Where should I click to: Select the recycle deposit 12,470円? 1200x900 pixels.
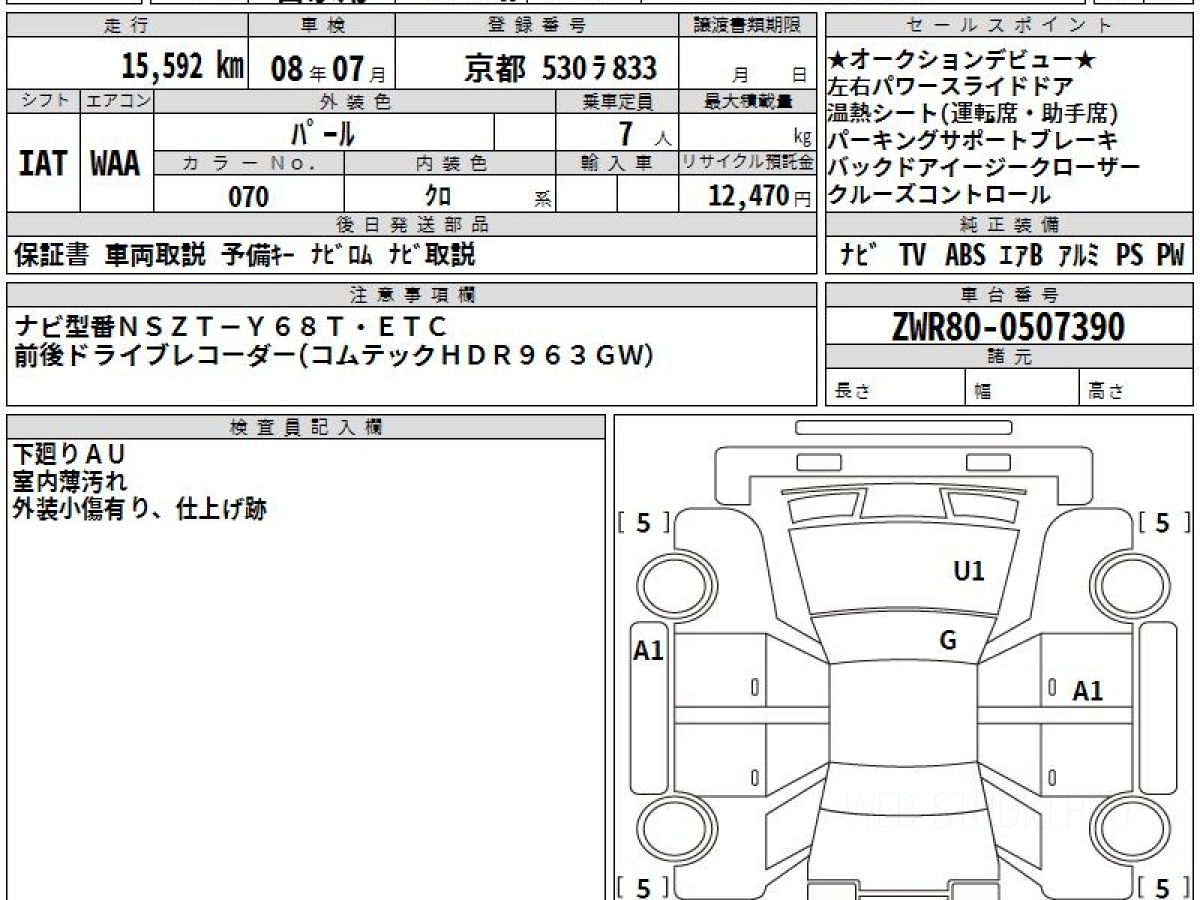click(760, 197)
